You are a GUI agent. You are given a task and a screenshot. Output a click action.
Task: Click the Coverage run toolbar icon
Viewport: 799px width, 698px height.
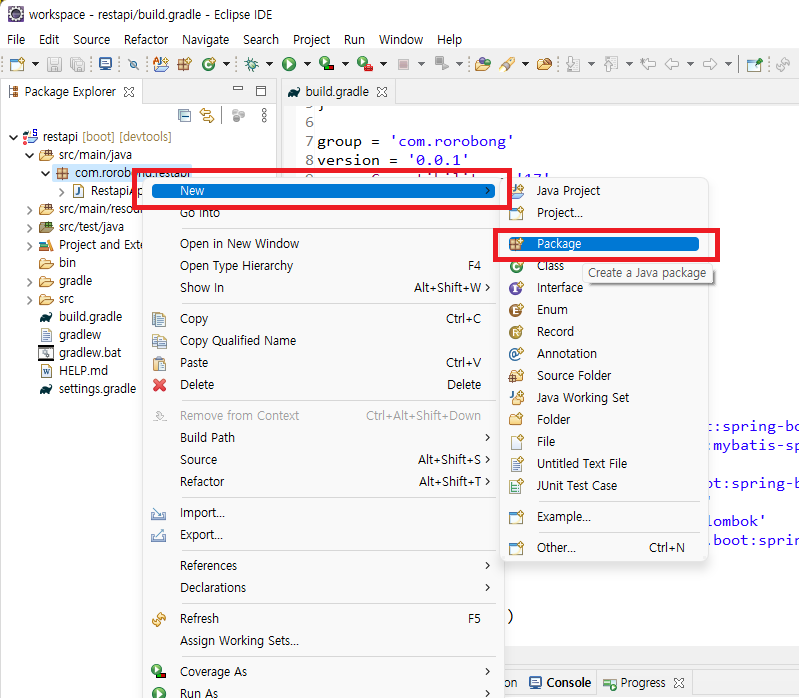pyautogui.click(x=327, y=64)
